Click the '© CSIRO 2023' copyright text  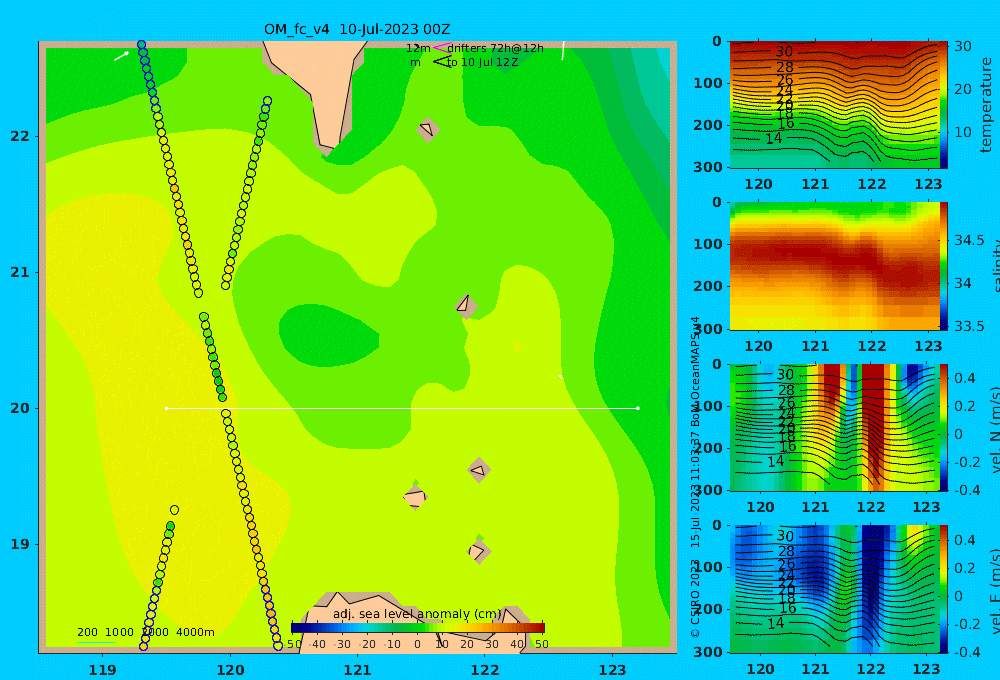point(695,598)
